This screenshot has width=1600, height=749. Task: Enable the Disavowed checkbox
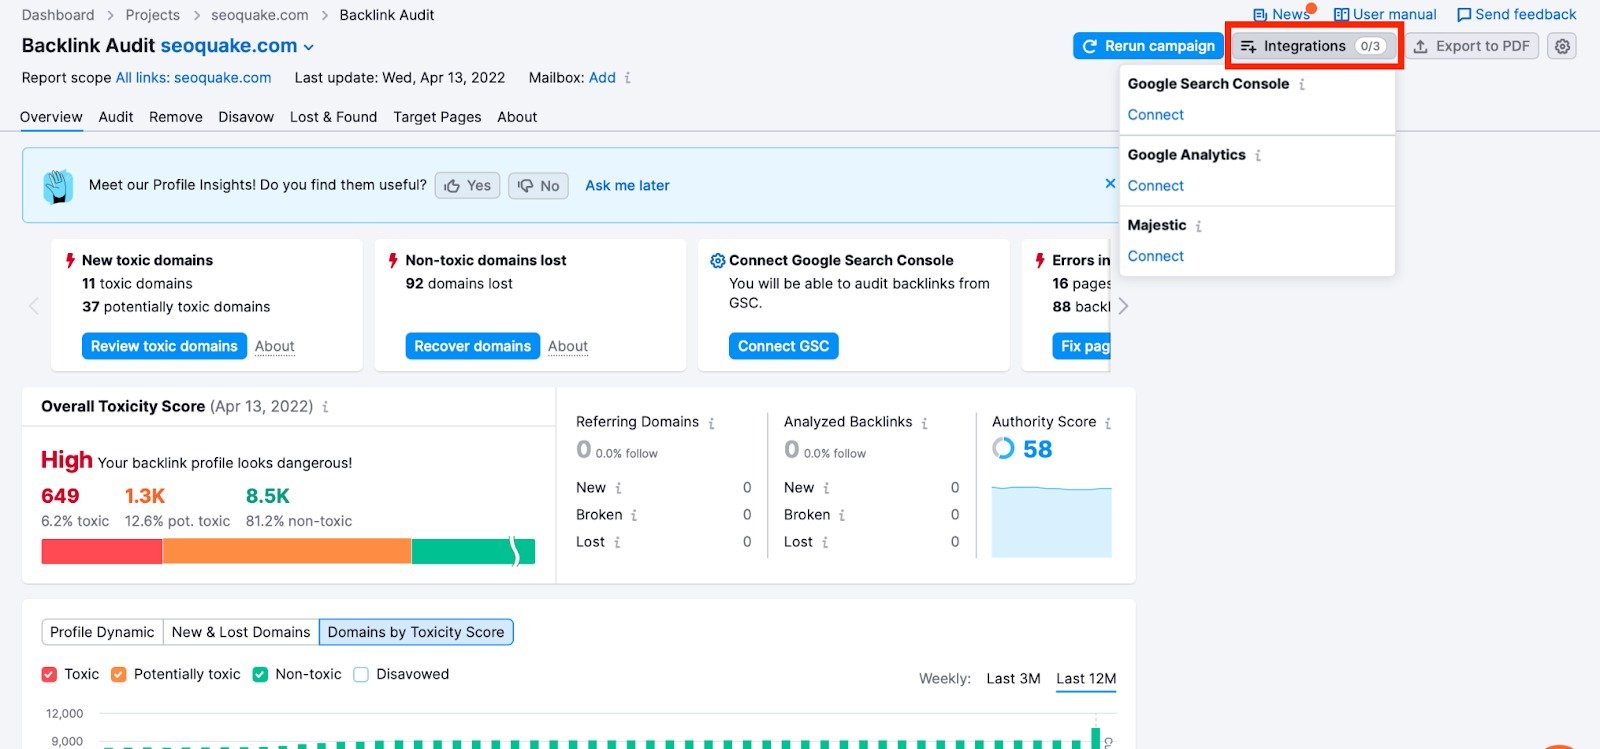(361, 675)
